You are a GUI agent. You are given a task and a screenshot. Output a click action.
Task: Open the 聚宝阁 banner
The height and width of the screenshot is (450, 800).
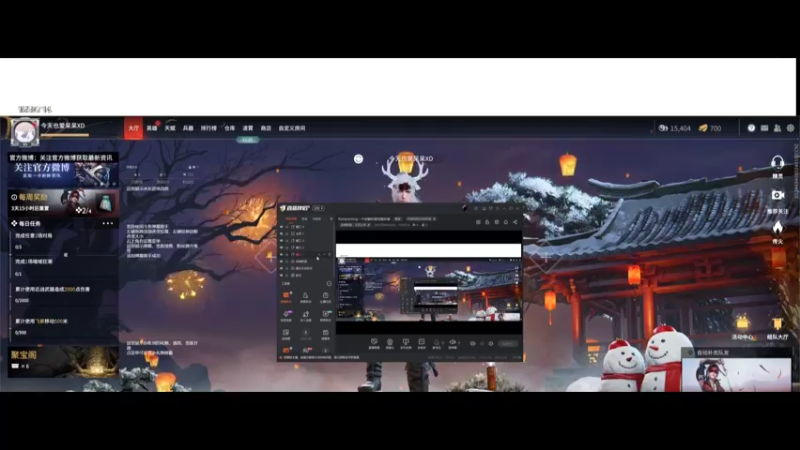click(63, 361)
